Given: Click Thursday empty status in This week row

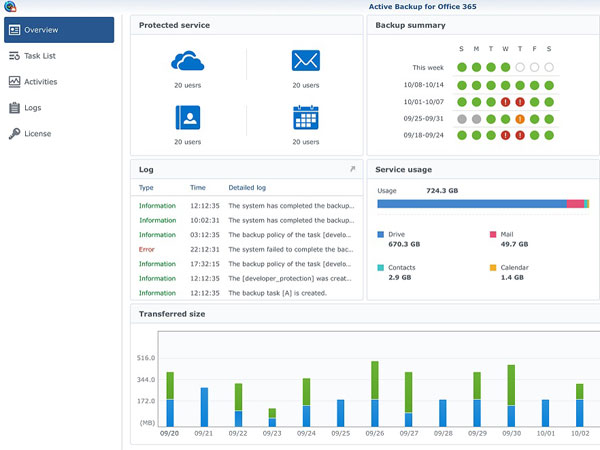Looking at the screenshot, I should (520, 67).
